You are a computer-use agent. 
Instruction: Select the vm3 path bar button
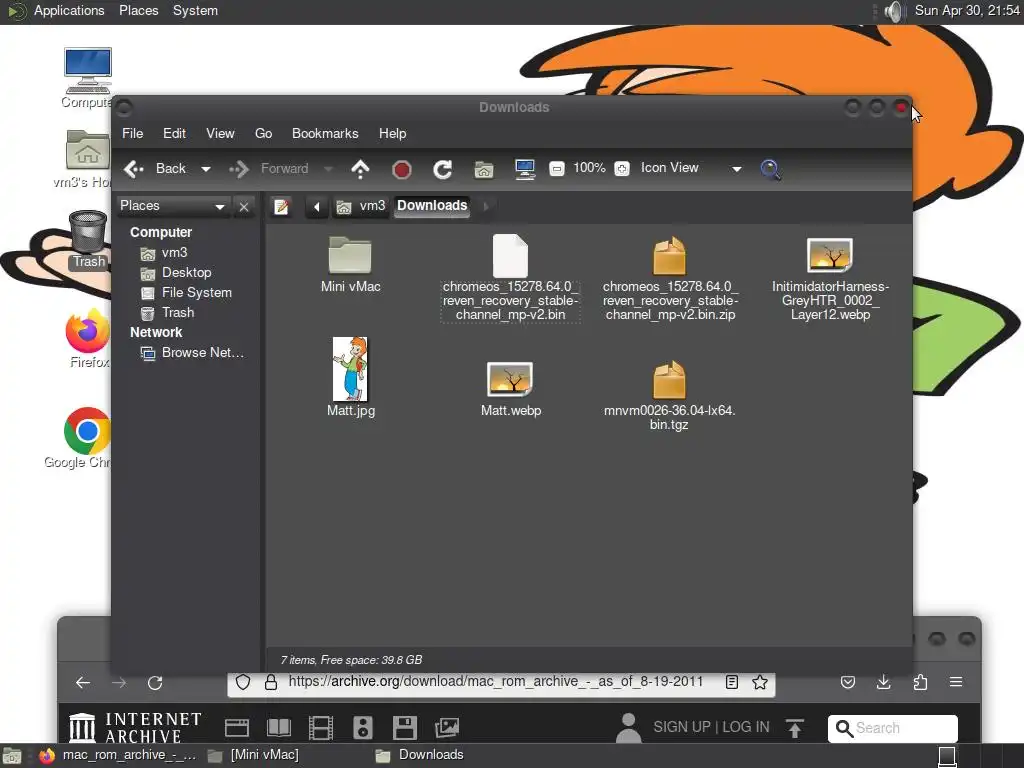point(361,206)
